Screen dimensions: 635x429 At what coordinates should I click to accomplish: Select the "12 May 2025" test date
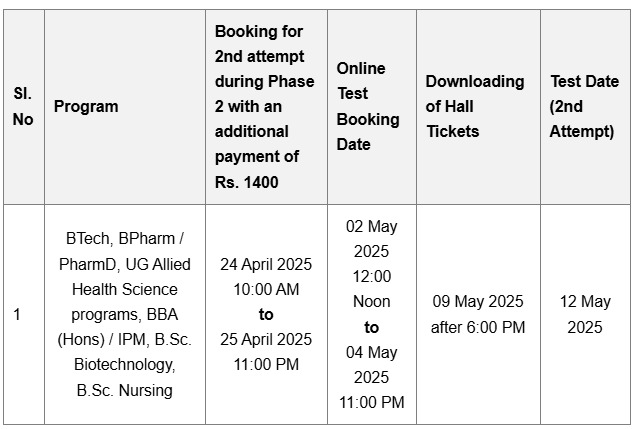click(585, 314)
